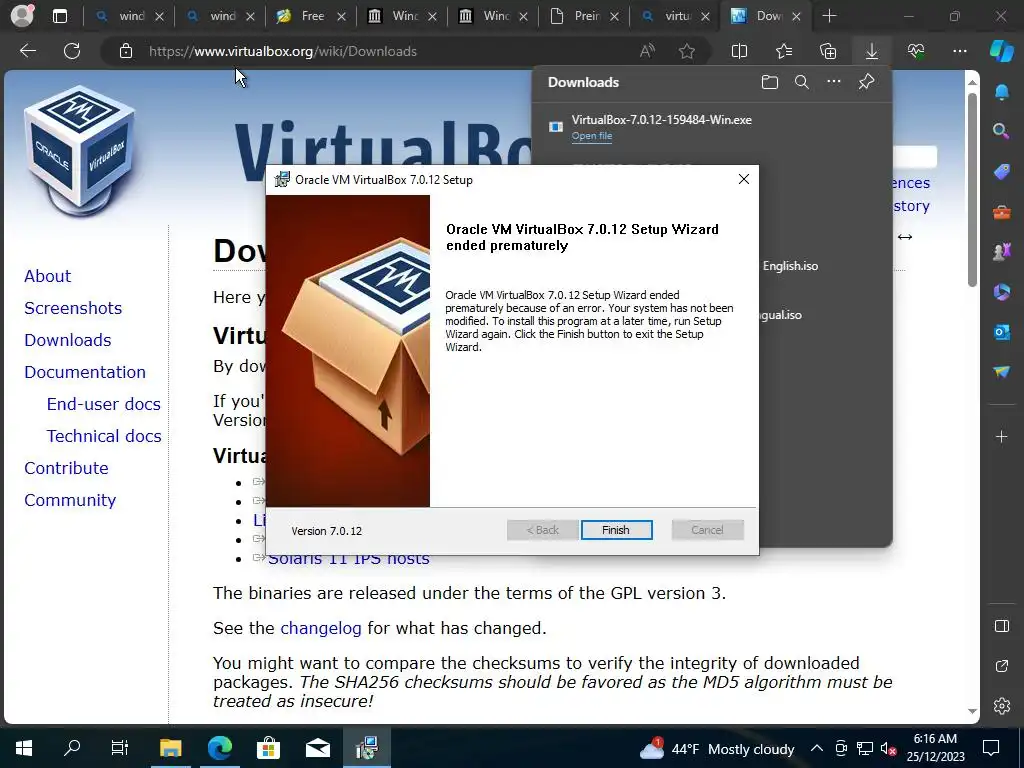
Task: Open the Downloads sidebar link
Action: (67, 340)
